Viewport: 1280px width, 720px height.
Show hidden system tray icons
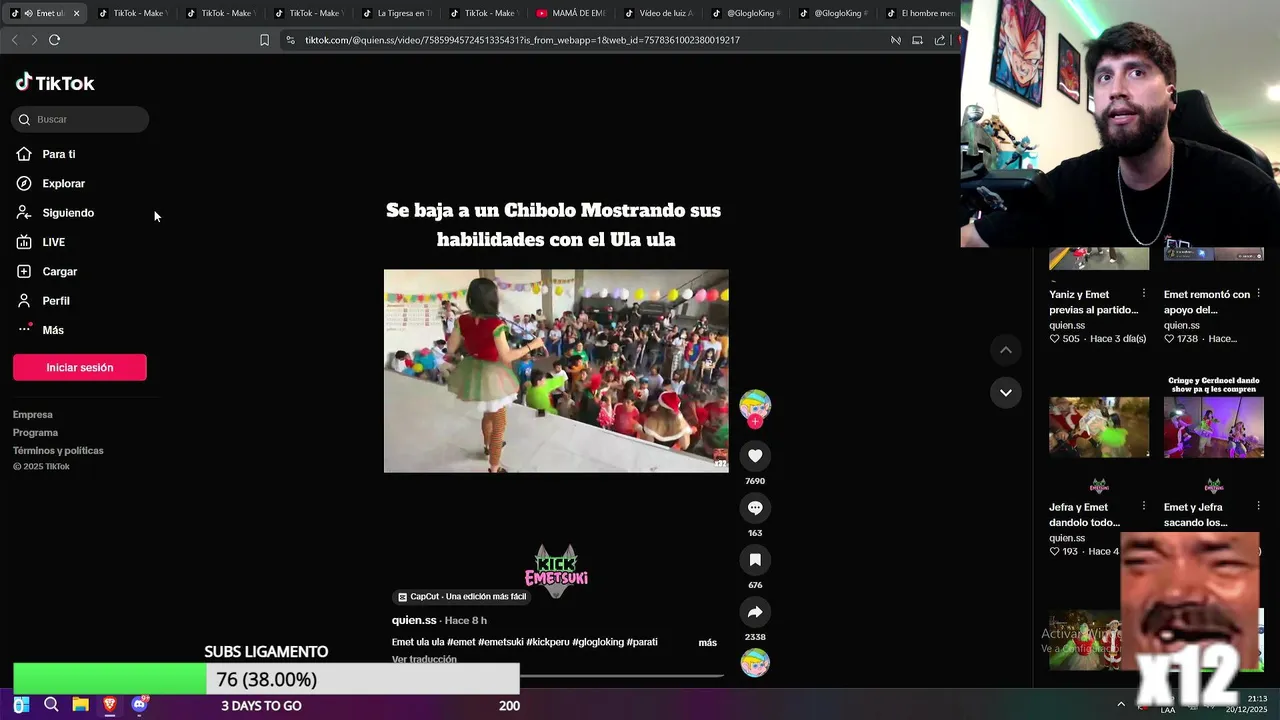click(x=1121, y=705)
